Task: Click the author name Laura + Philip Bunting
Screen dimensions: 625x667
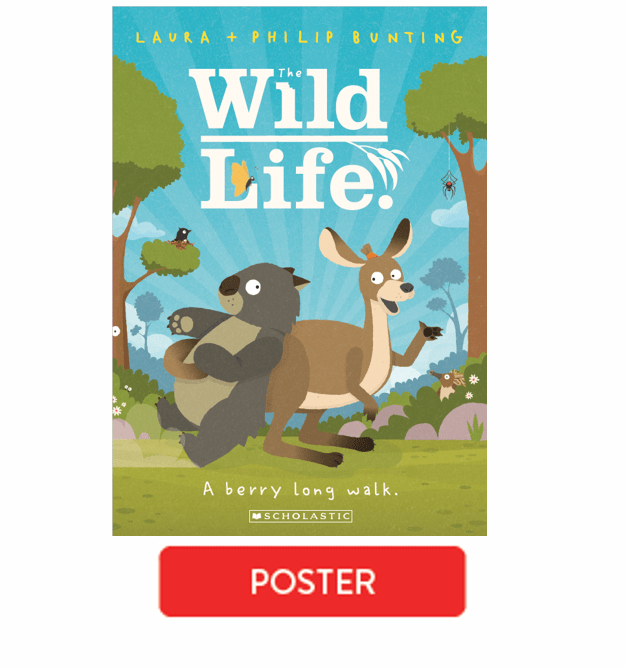Action: (300, 37)
